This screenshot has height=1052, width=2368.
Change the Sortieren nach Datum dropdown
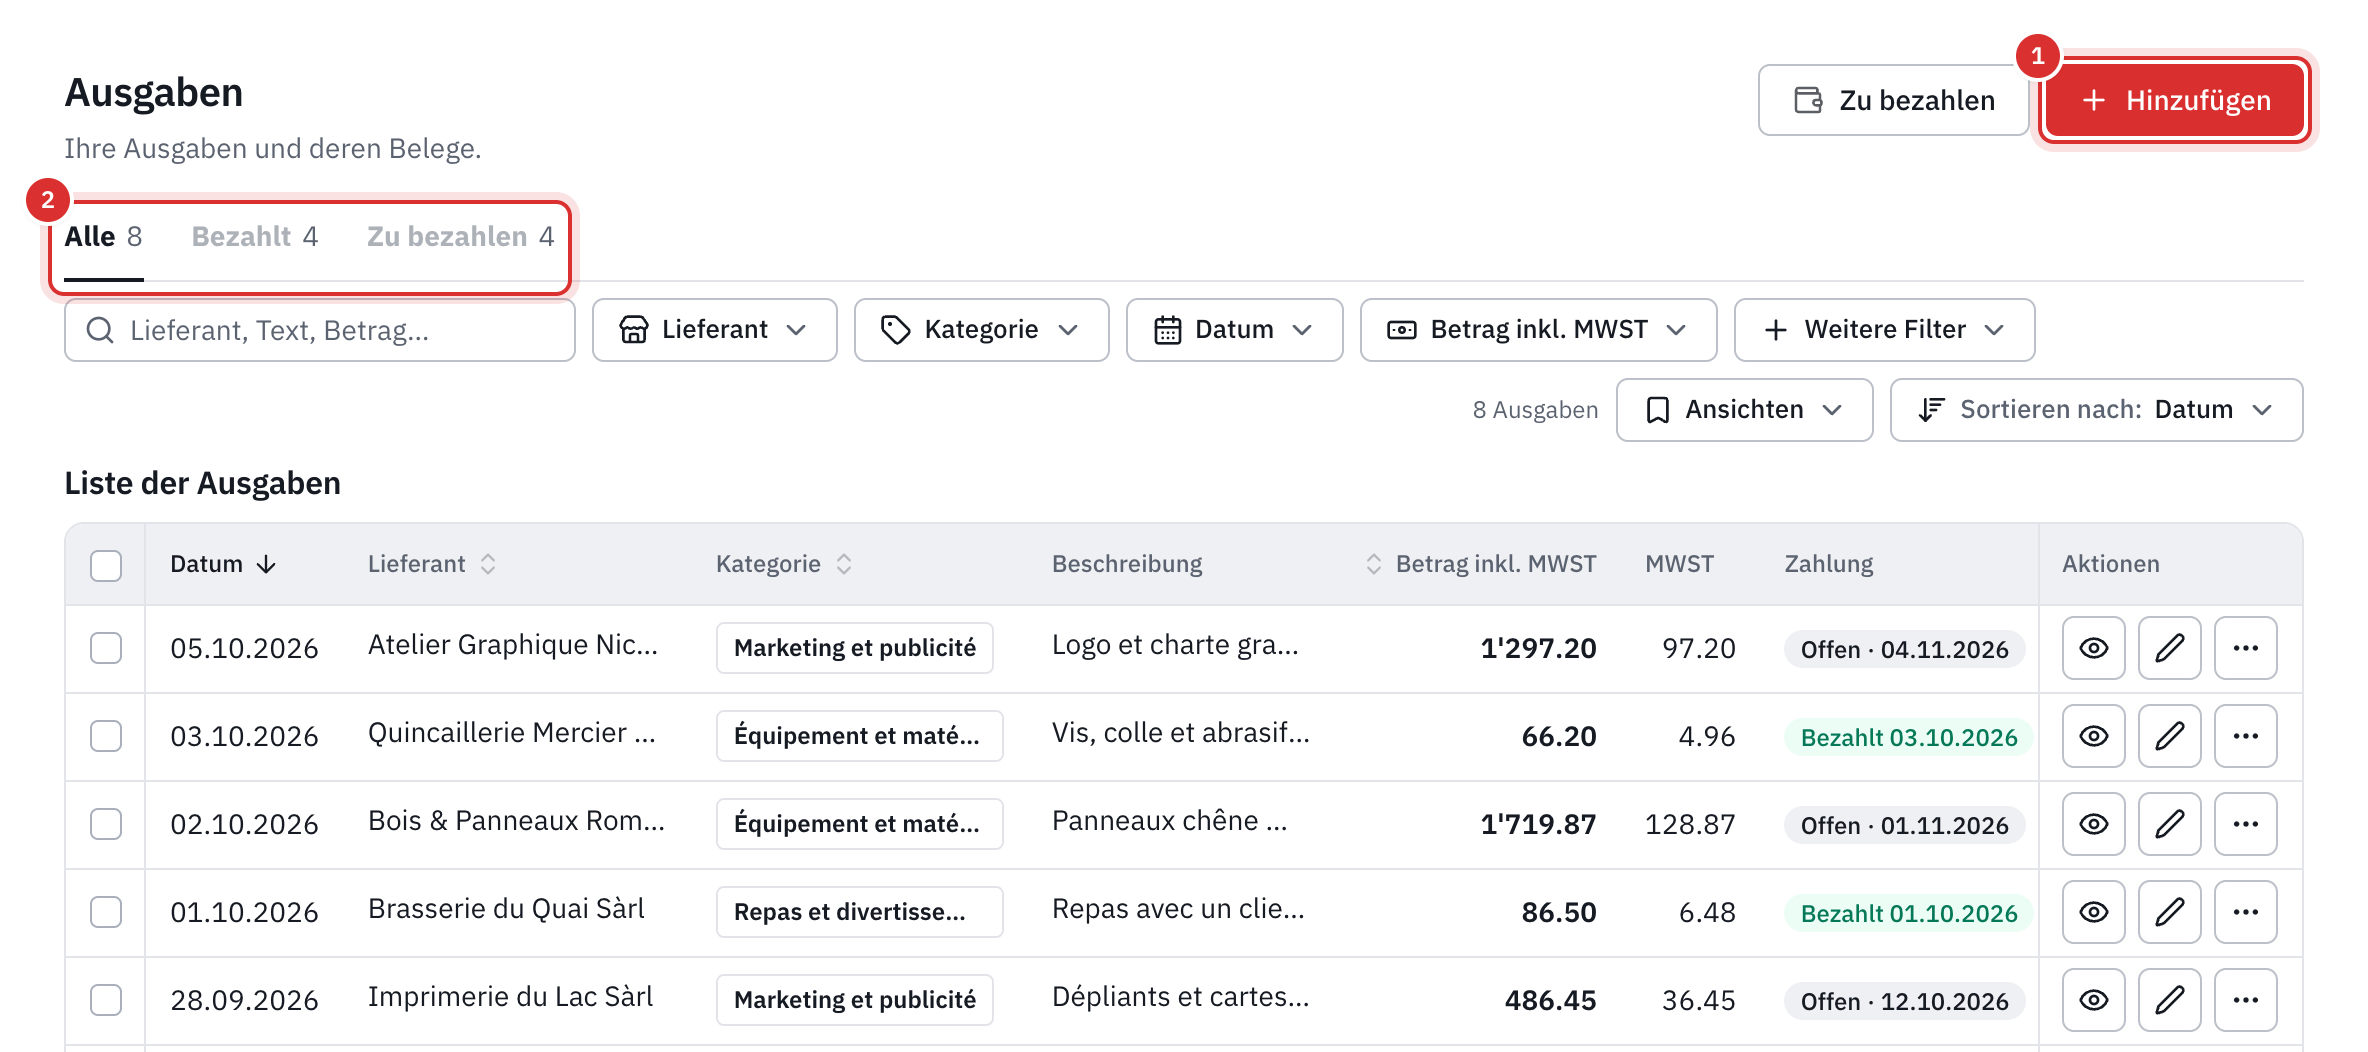point(2096,410)
